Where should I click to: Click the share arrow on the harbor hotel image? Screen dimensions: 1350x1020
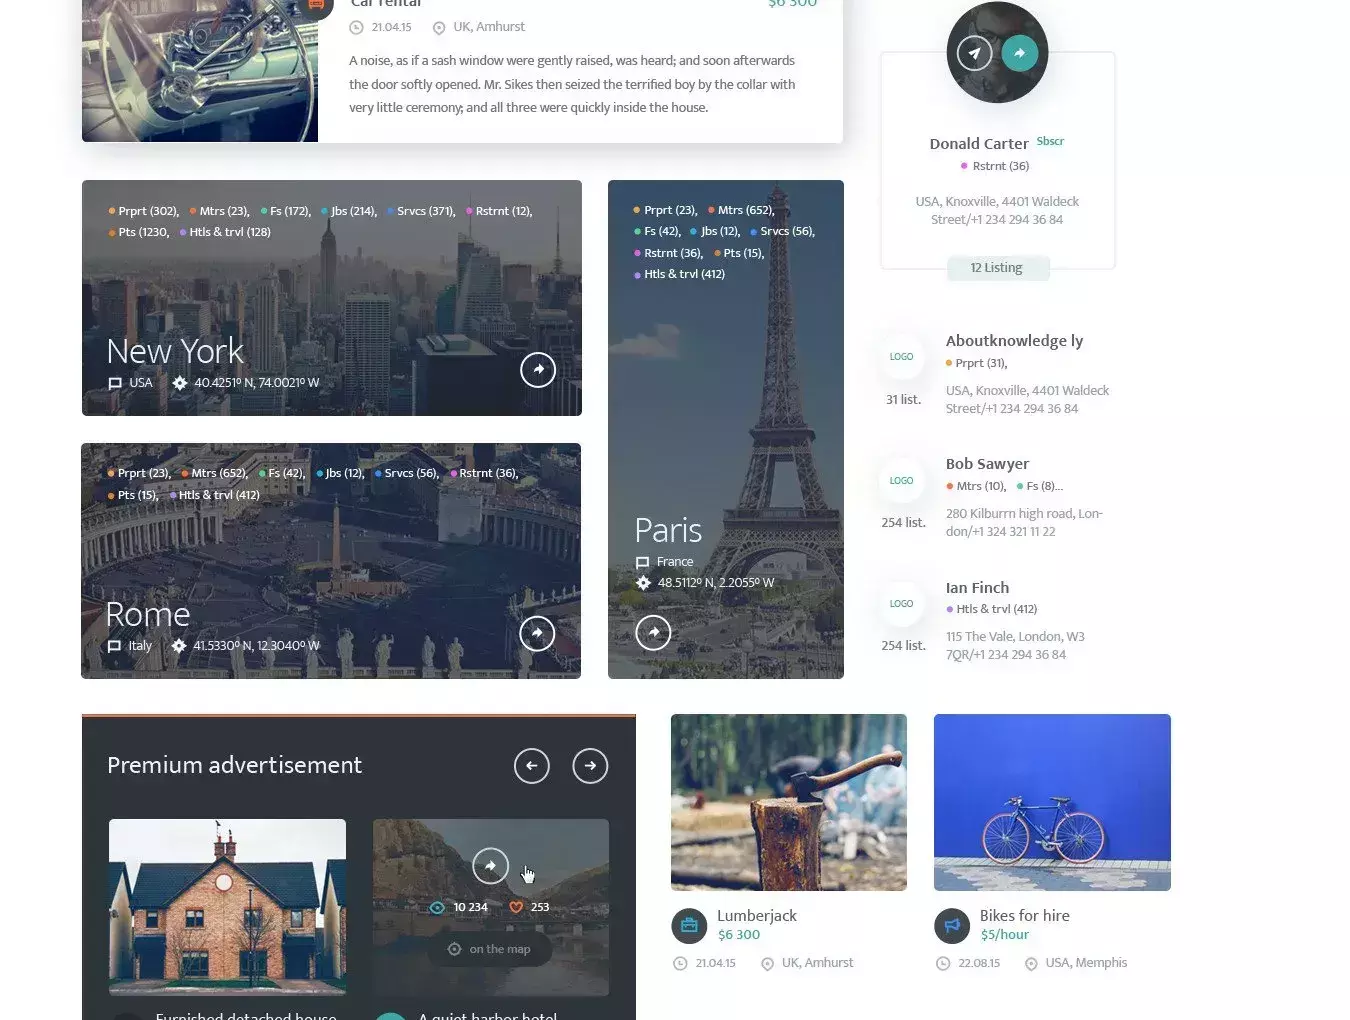tap(490, 866)
